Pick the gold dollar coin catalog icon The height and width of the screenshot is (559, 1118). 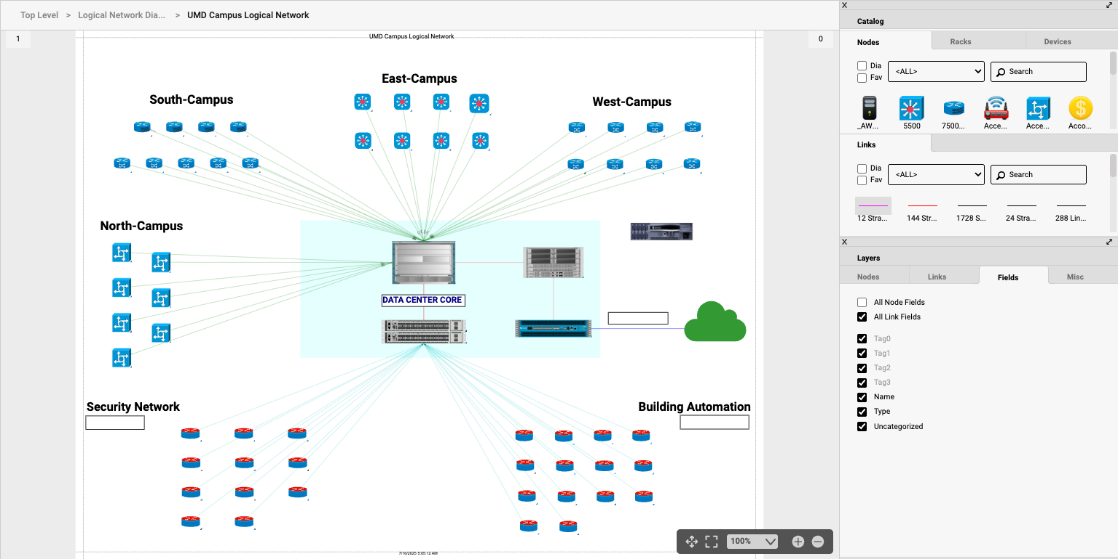tap(1080, 108)
